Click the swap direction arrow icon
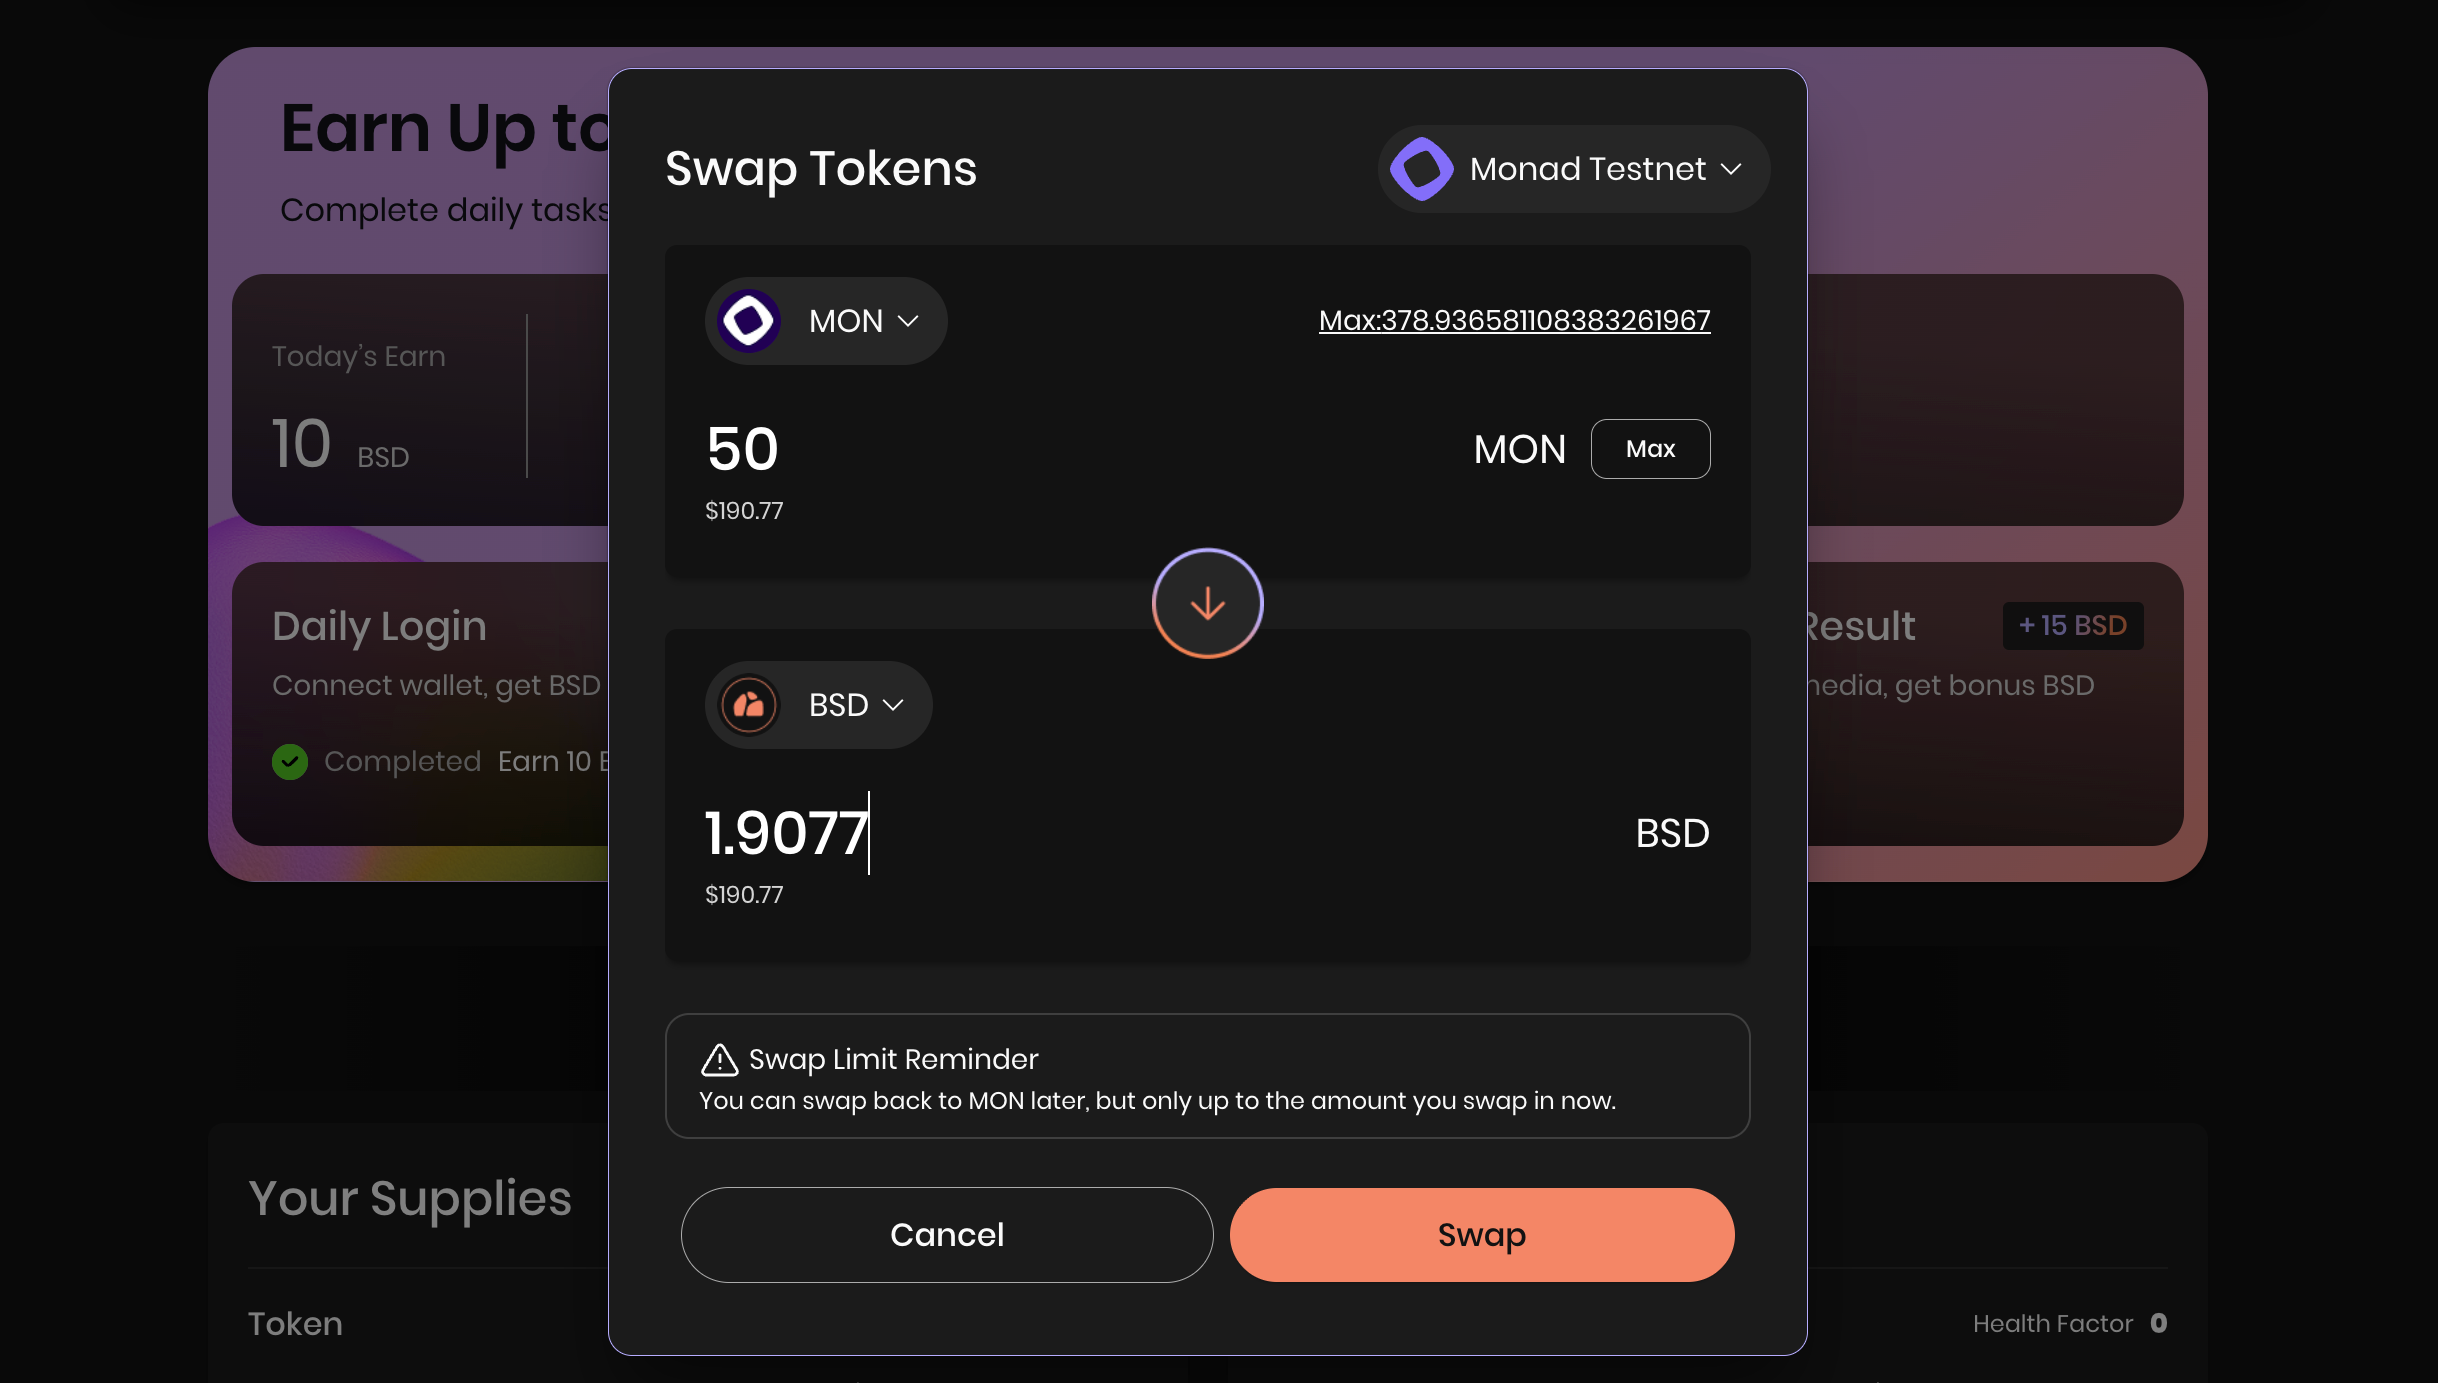Screen dimensions: 2438x1383 pyautogui.click(x=1207, y=603)
